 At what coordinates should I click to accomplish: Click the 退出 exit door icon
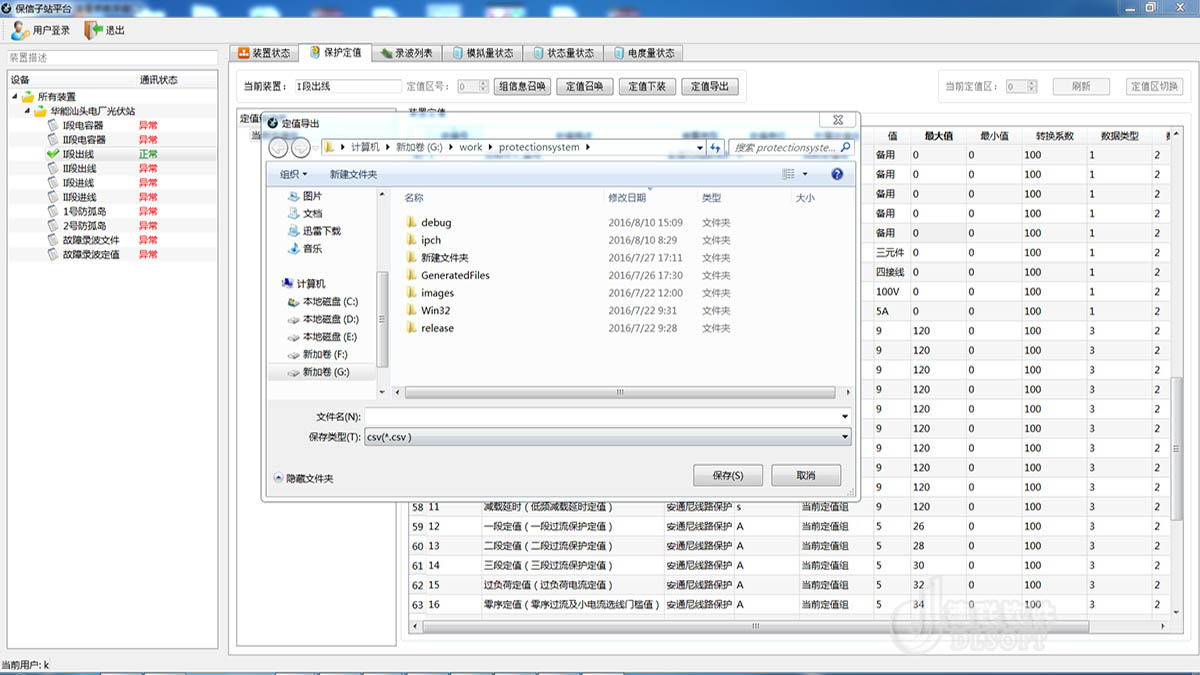coord(93,30)
